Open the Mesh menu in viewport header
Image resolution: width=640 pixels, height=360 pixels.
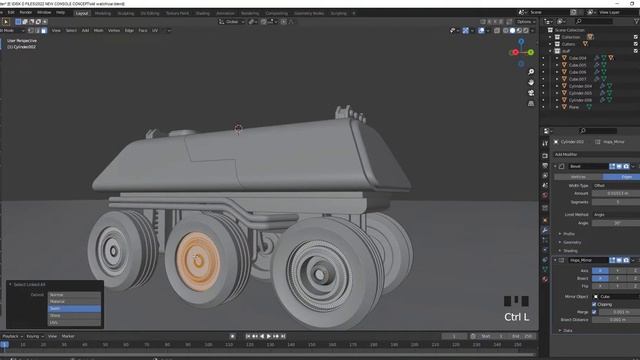coord(98,31)
